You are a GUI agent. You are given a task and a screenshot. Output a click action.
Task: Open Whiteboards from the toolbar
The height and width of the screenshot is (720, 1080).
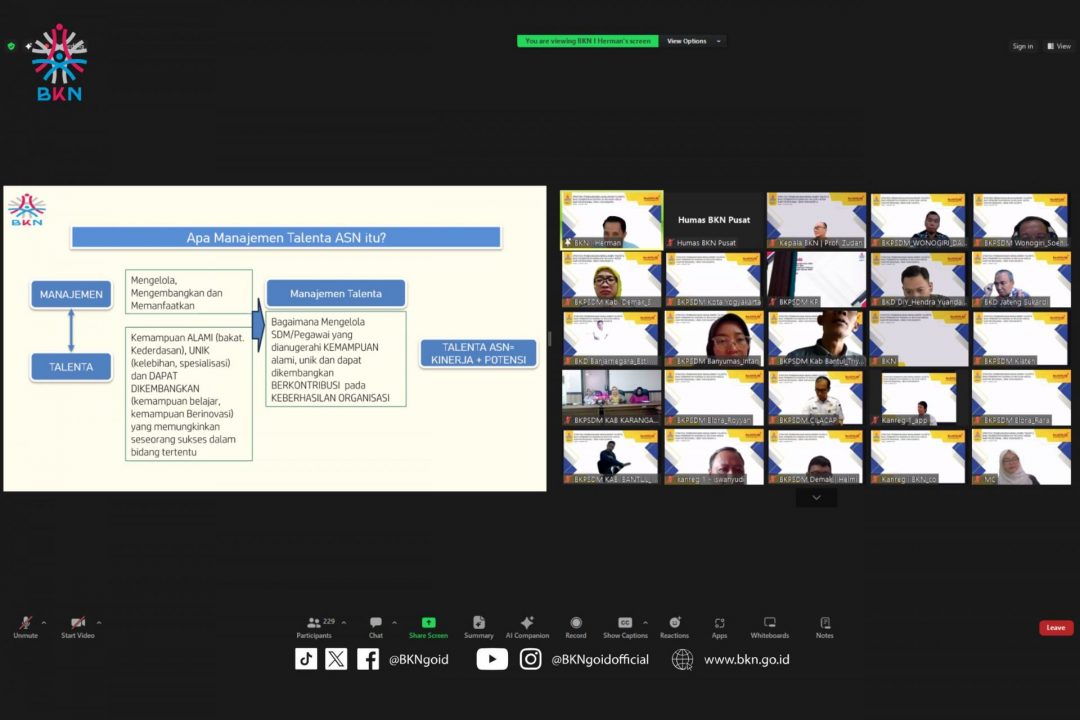coord(769,623)
